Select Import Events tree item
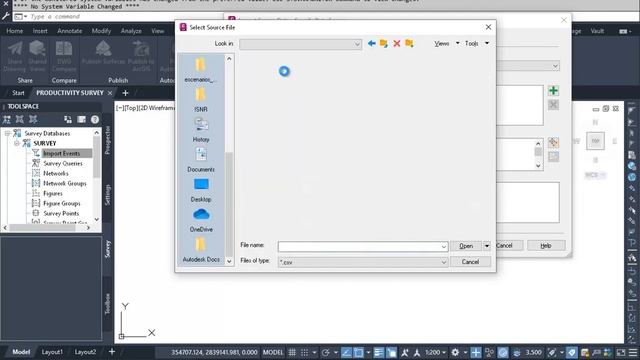Image resolution: width=640 pixels, height=360 pixels. pos(62,153)
